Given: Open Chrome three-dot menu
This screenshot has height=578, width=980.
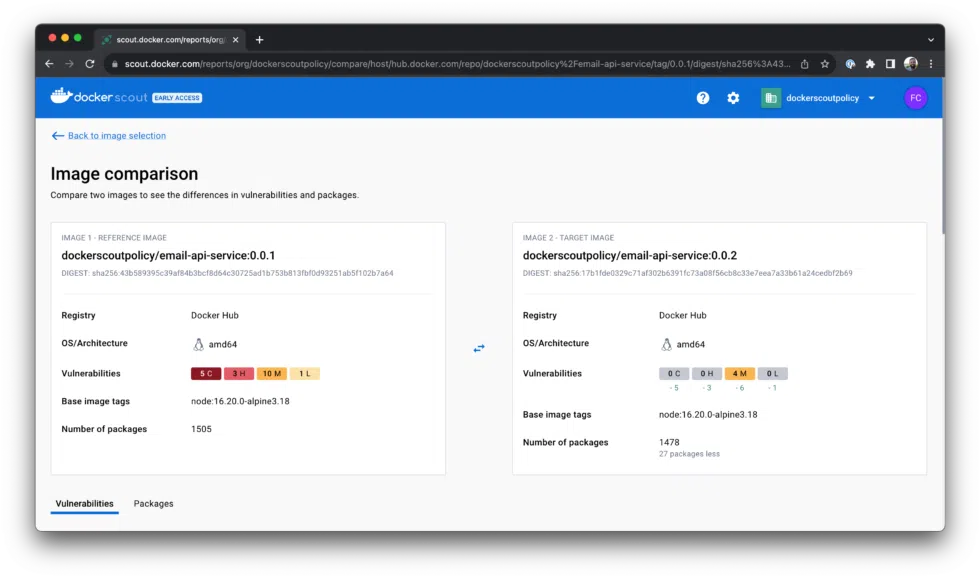Looking at the screenshot, I should point(931,64).
